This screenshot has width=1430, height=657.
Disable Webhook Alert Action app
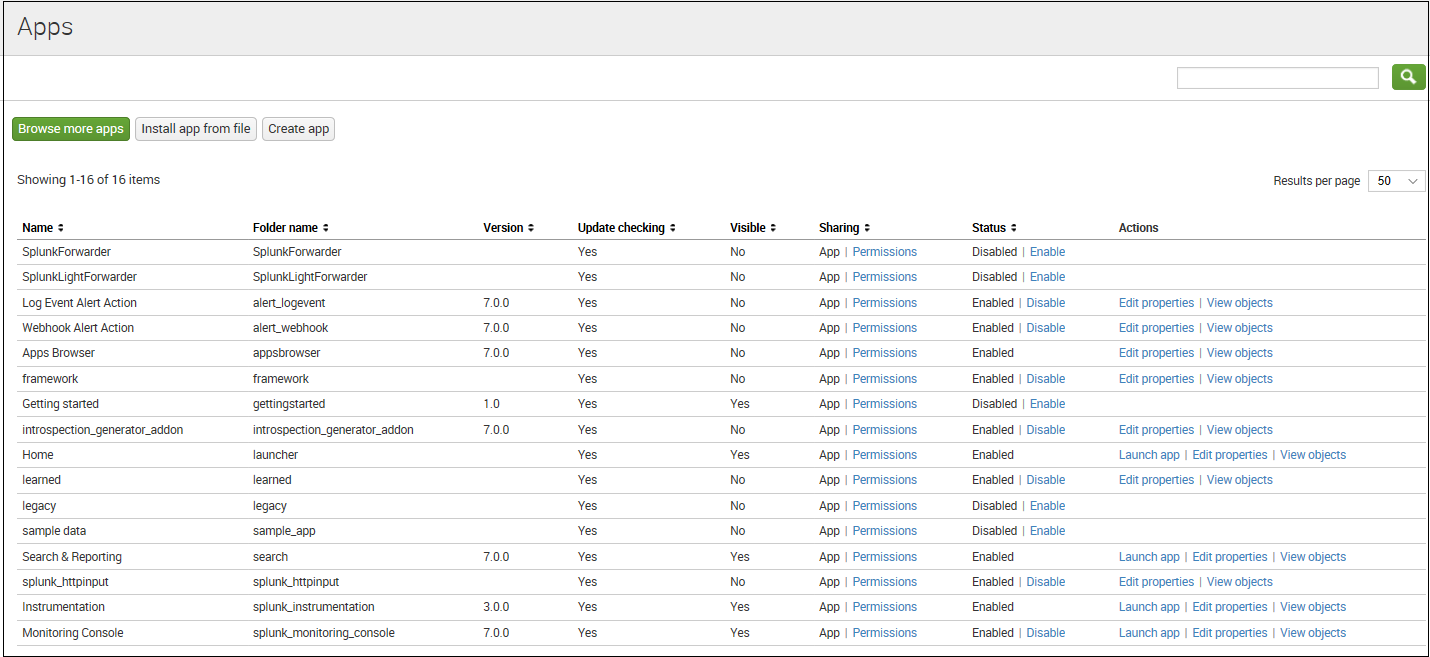click(x=1045, y=328)
